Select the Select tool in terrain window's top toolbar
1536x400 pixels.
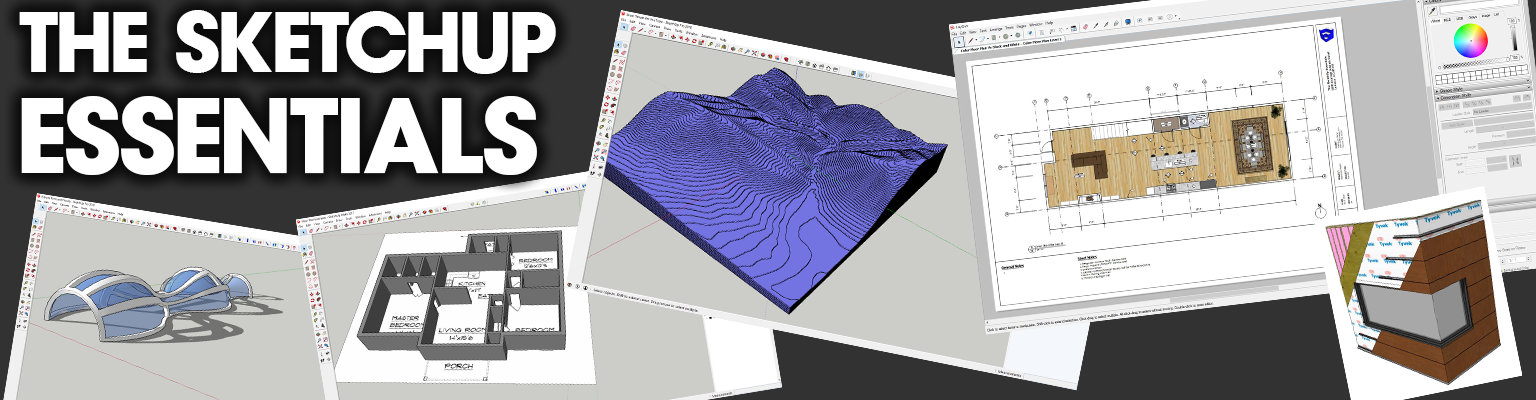click(x=624, y=27)
